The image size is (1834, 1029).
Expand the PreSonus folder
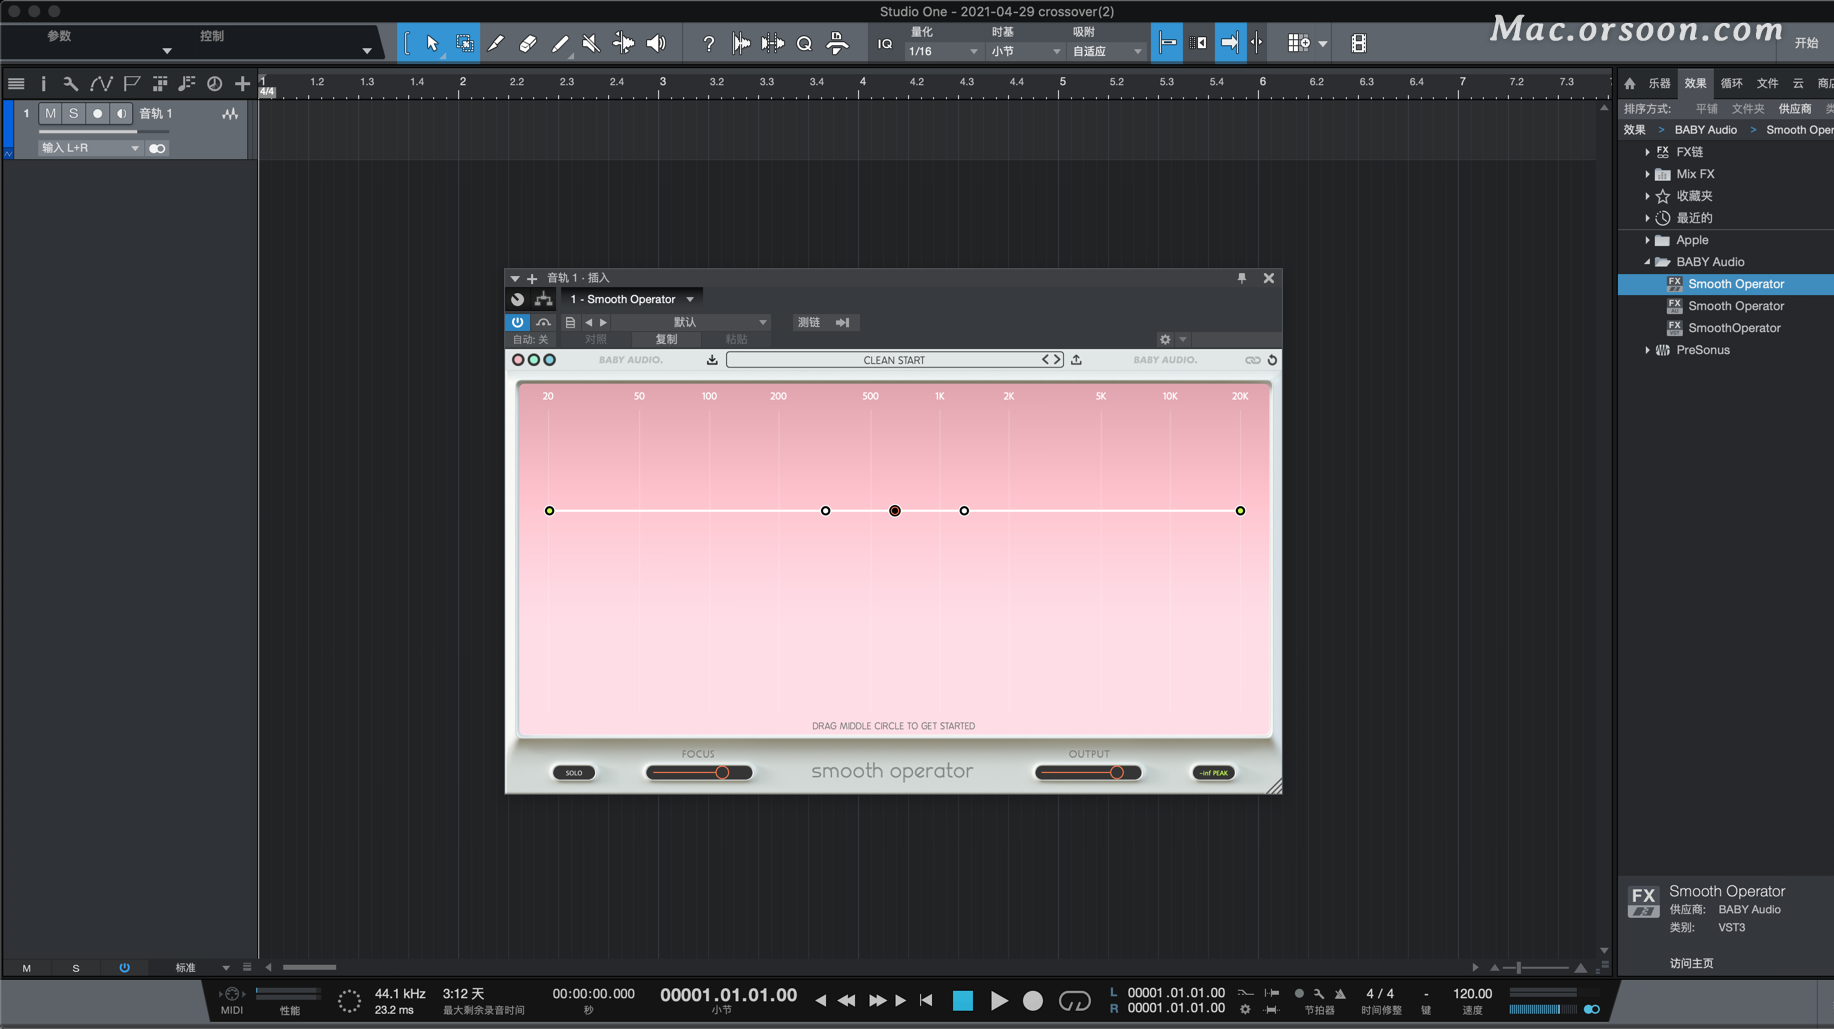(1647, 350)
